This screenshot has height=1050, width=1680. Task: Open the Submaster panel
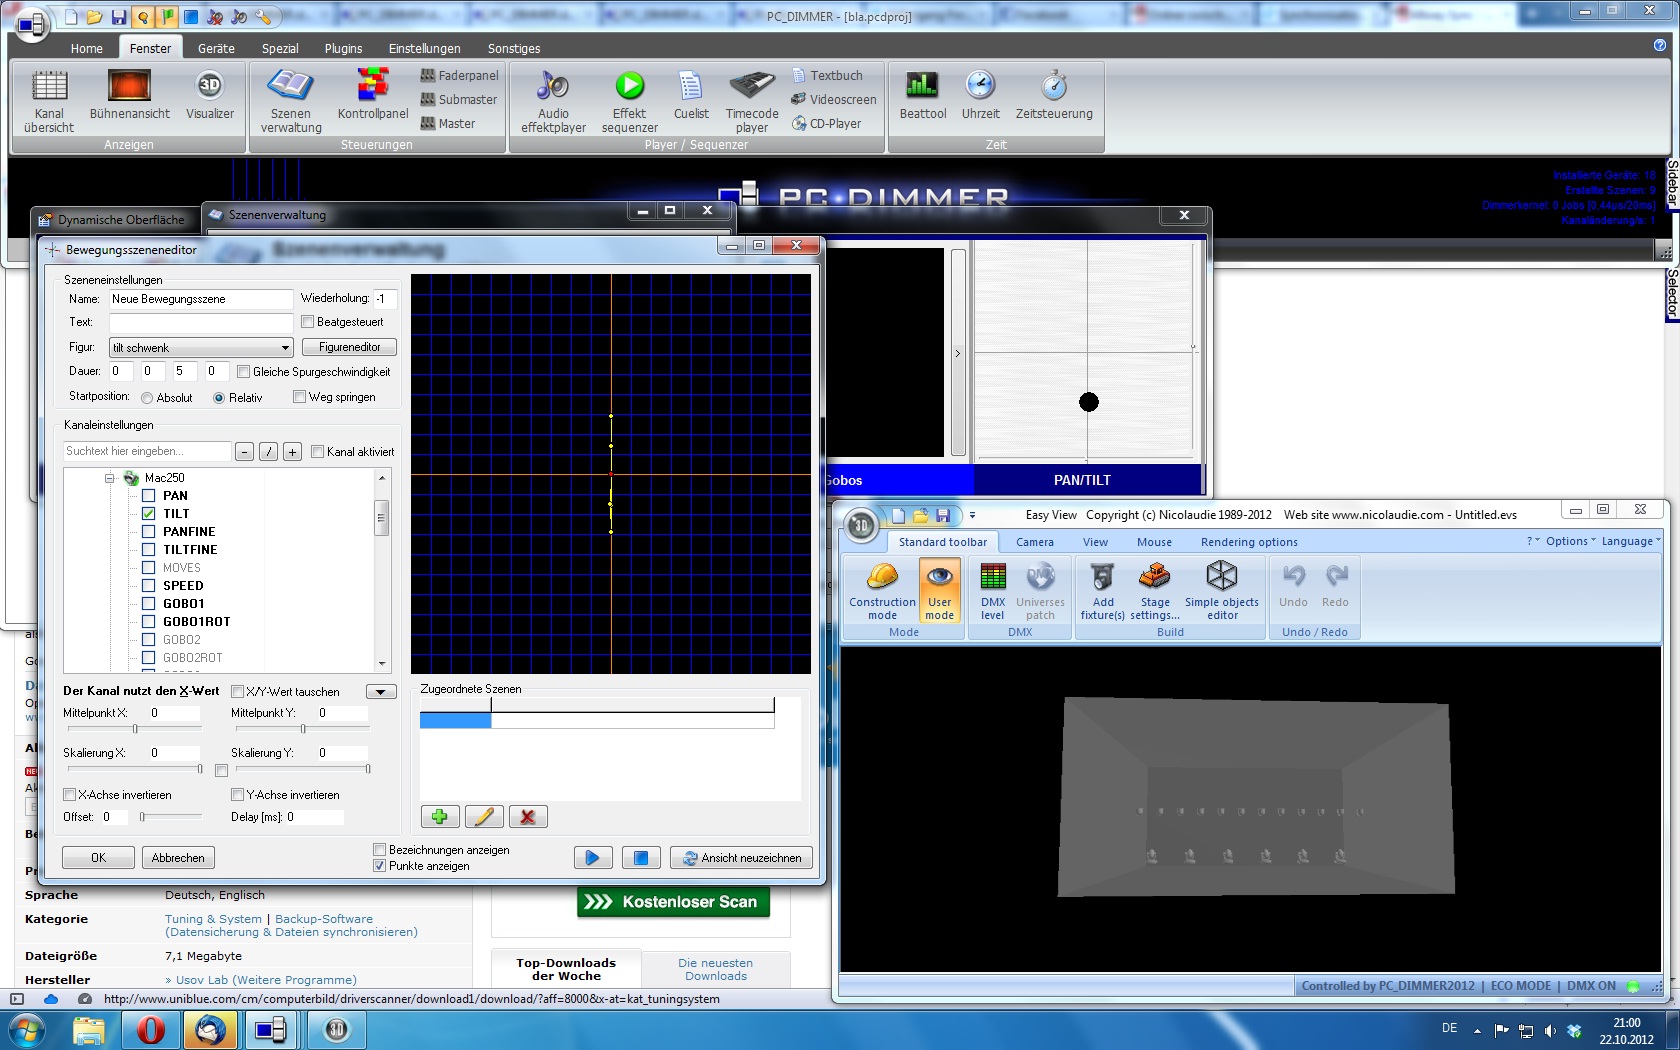(458, 100)
